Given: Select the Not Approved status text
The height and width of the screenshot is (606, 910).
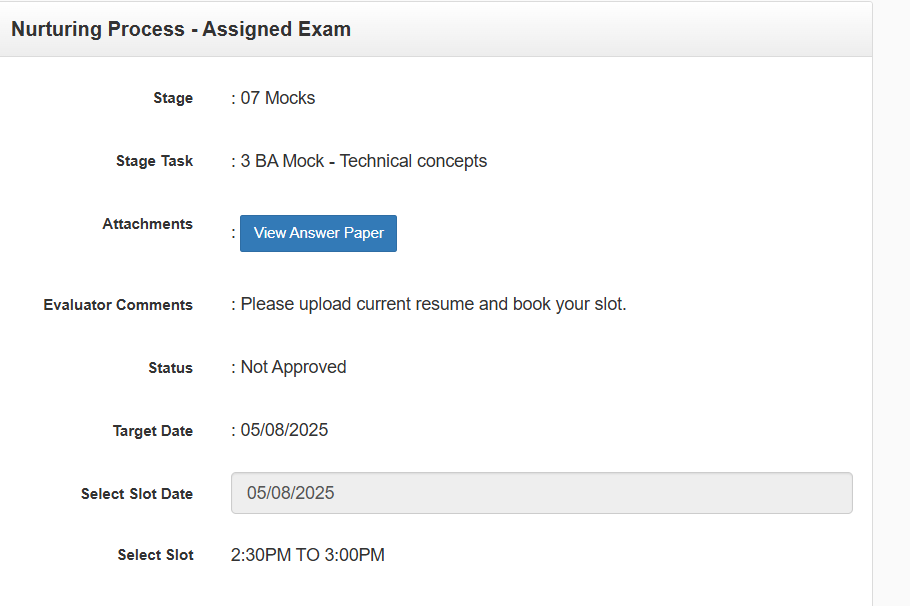Looking at the screenshot, I should point(293,367).
